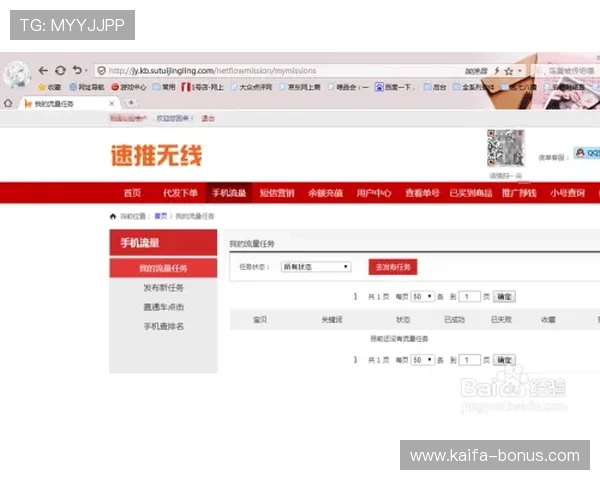Click the lightning speed-mode icon
This screenshot has width=600, height=480.
(x=497, y=71)
